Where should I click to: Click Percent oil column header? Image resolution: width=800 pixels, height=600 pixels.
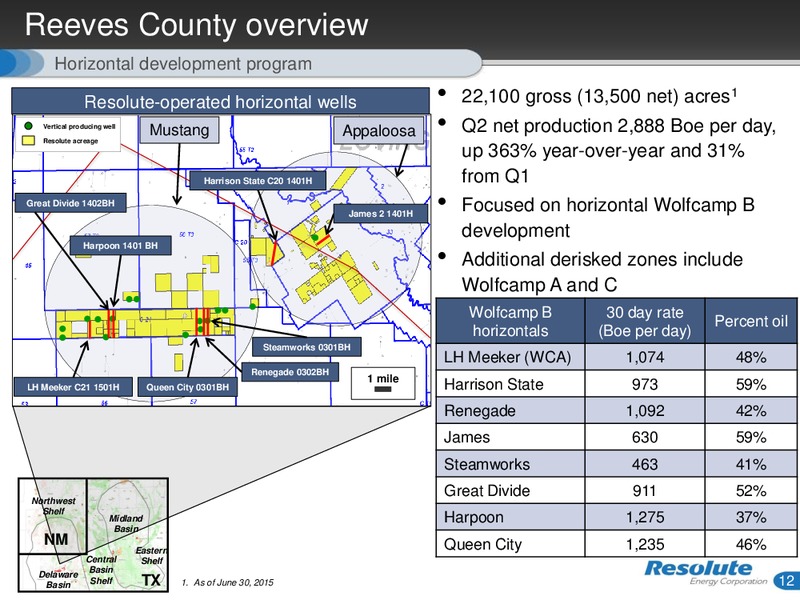coord(751,321)
